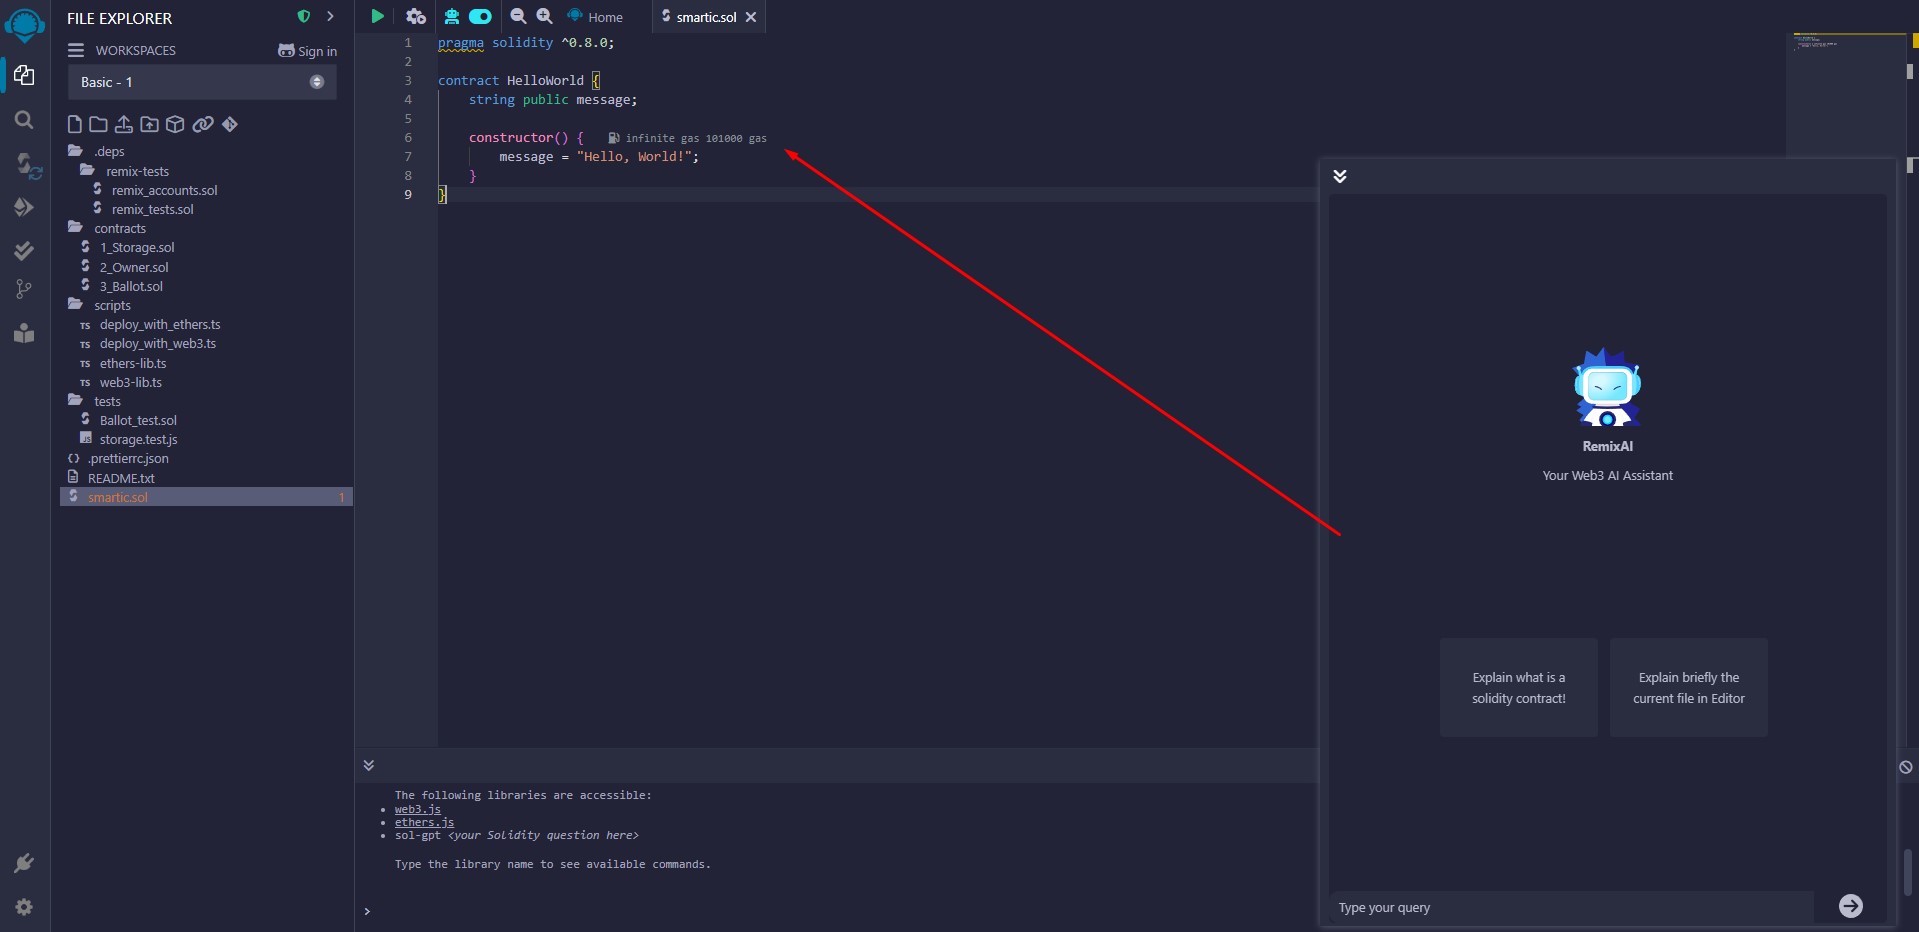Open the Workspaces hamburger menu
The height and width of the screenshot is (932, 1919).
click(76, 50)
